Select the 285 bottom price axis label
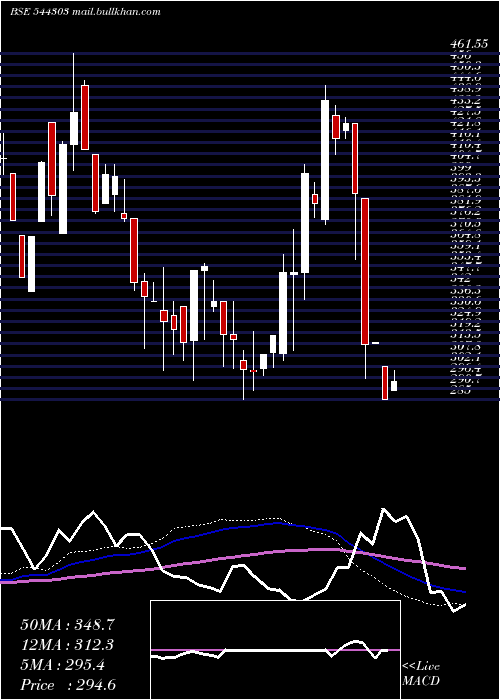500x700 pixels. point(461,391)
